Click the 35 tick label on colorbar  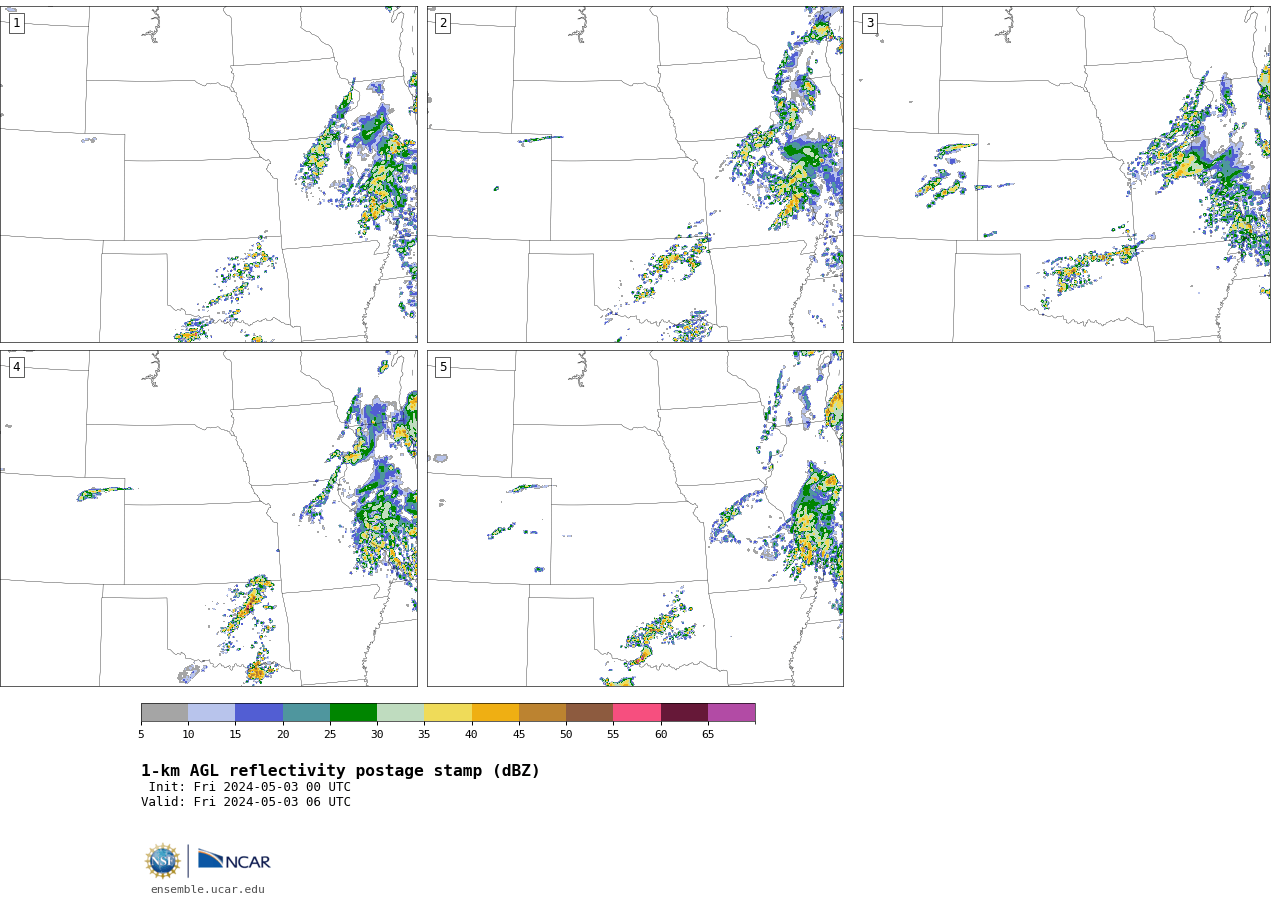click(x=424, y=735)
